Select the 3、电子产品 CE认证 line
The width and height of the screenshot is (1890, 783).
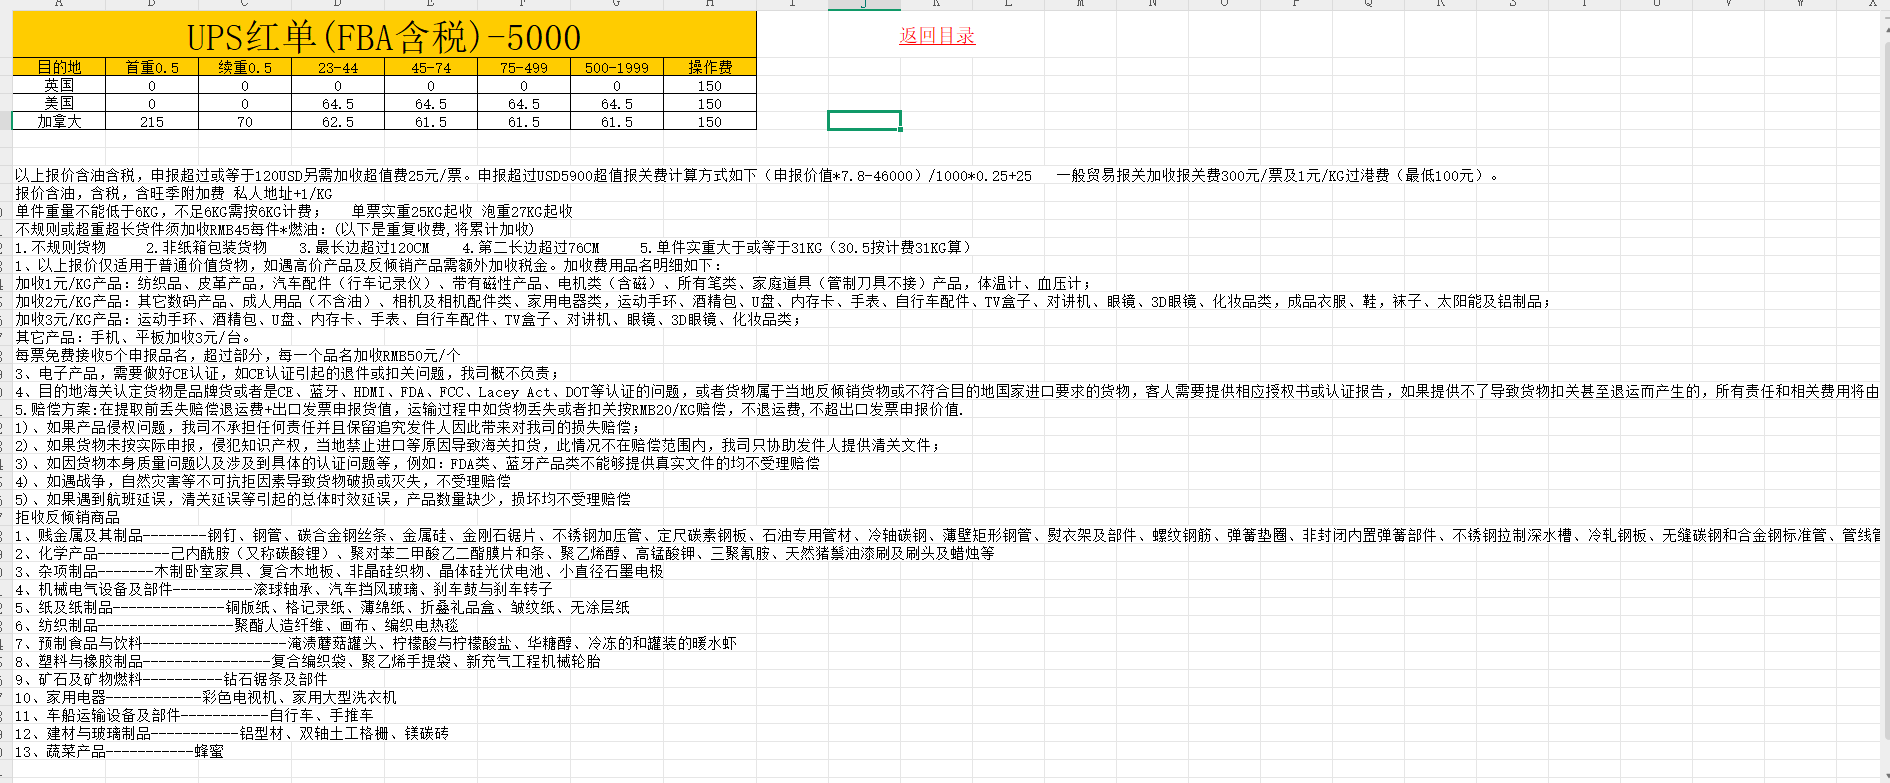click(x=287, y=374)
